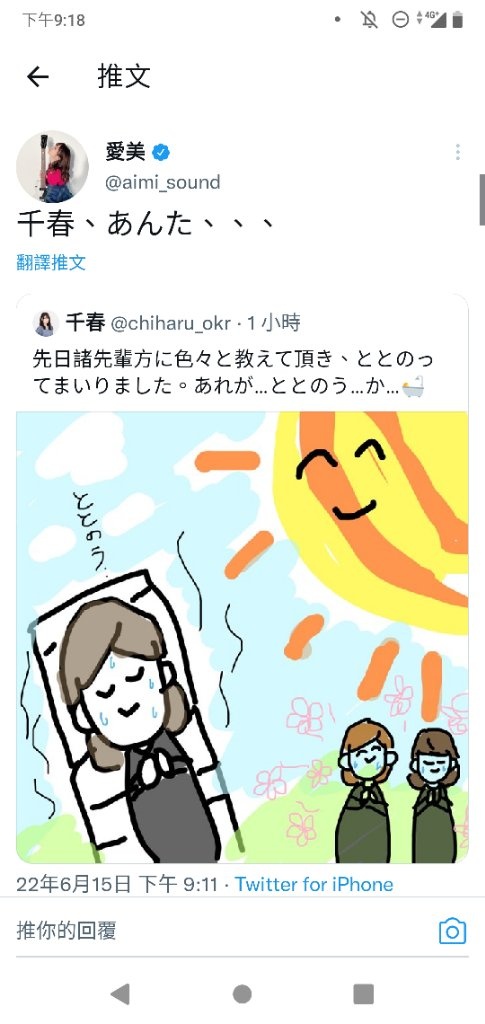Tap 翻譯推文 to translate the tweet
Viewport: 485px width, 1024px height.
coord(51,263)
